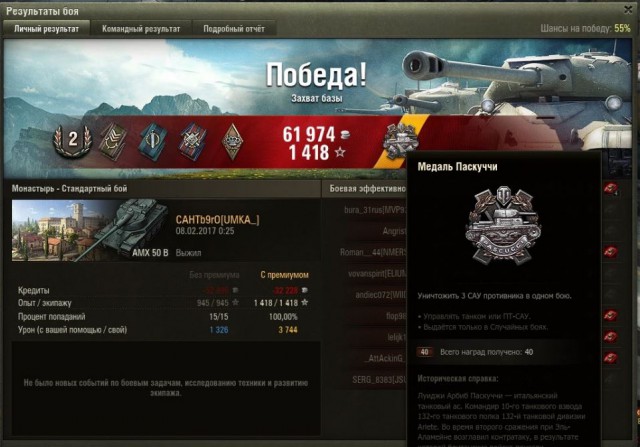
Task: Open the Подробный отчёт tab
Action: [x=234, y=29]
